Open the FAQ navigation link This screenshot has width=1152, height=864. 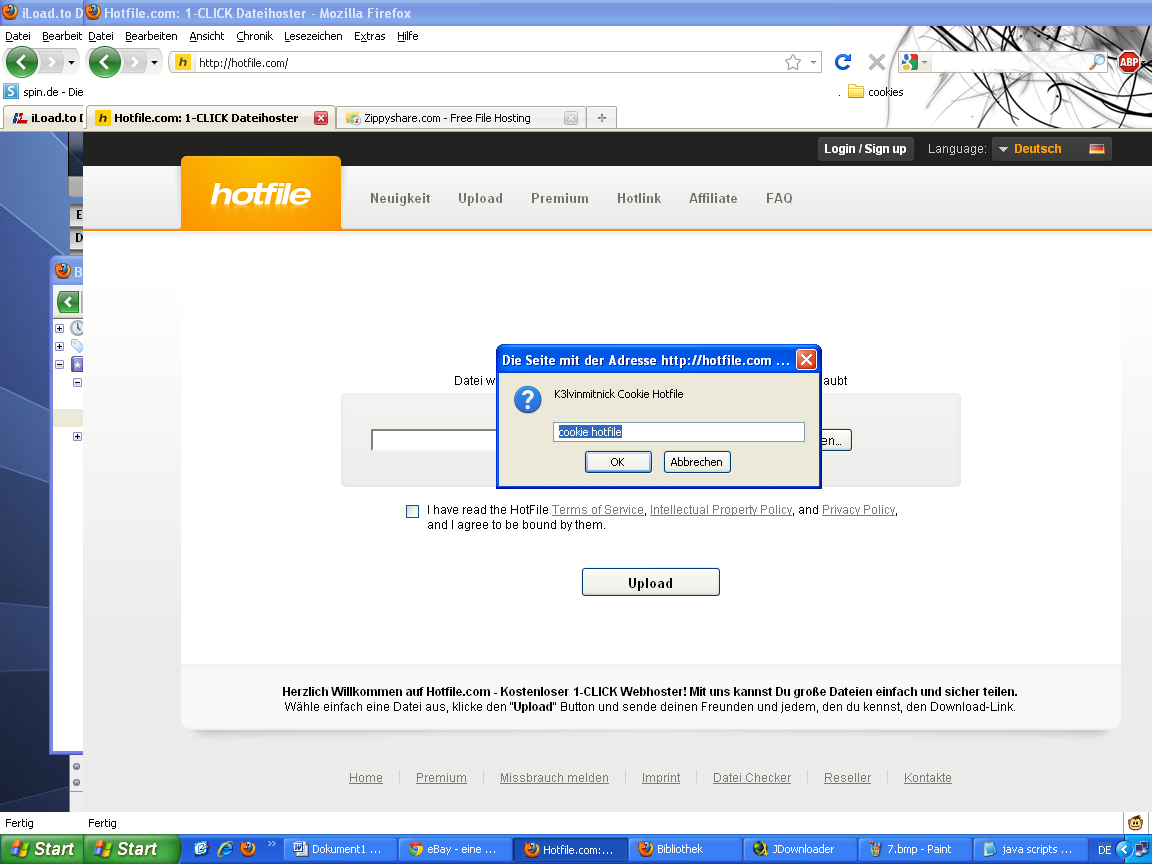click(x=779, y=198)
